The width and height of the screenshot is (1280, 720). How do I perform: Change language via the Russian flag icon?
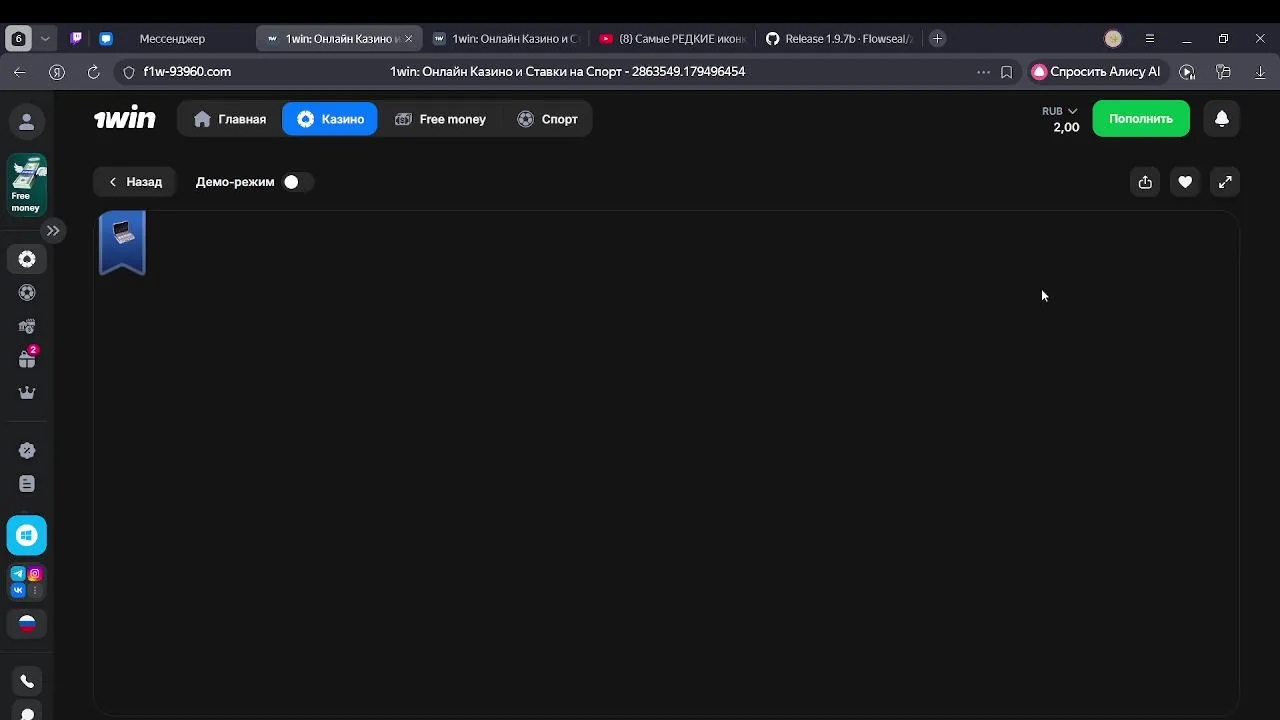pos(27,624)
